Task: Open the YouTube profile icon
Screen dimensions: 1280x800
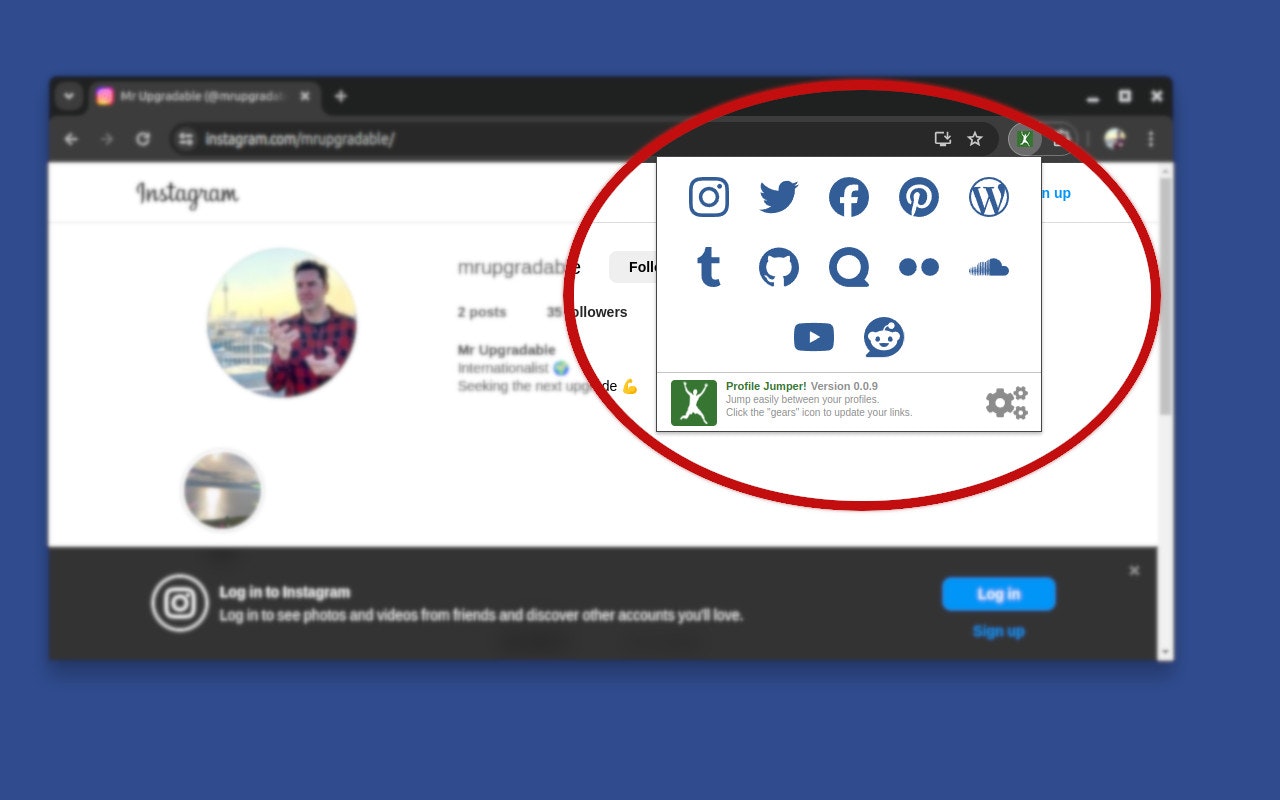Action: coord(814,337)
